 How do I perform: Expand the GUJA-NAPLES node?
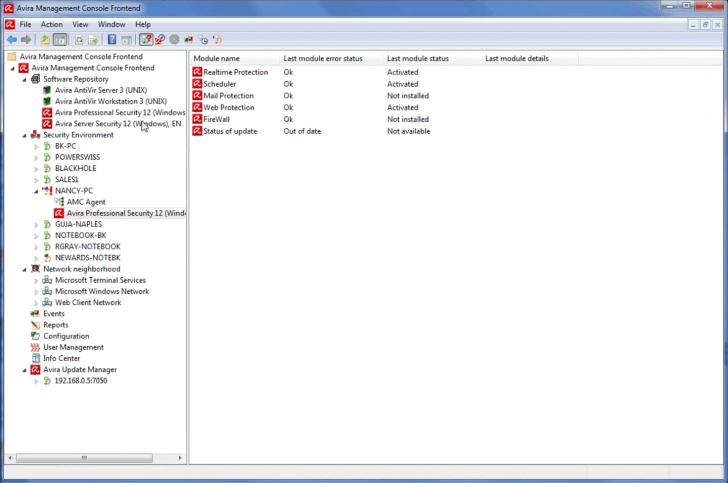pyautogui.click(x=36, y=224)
